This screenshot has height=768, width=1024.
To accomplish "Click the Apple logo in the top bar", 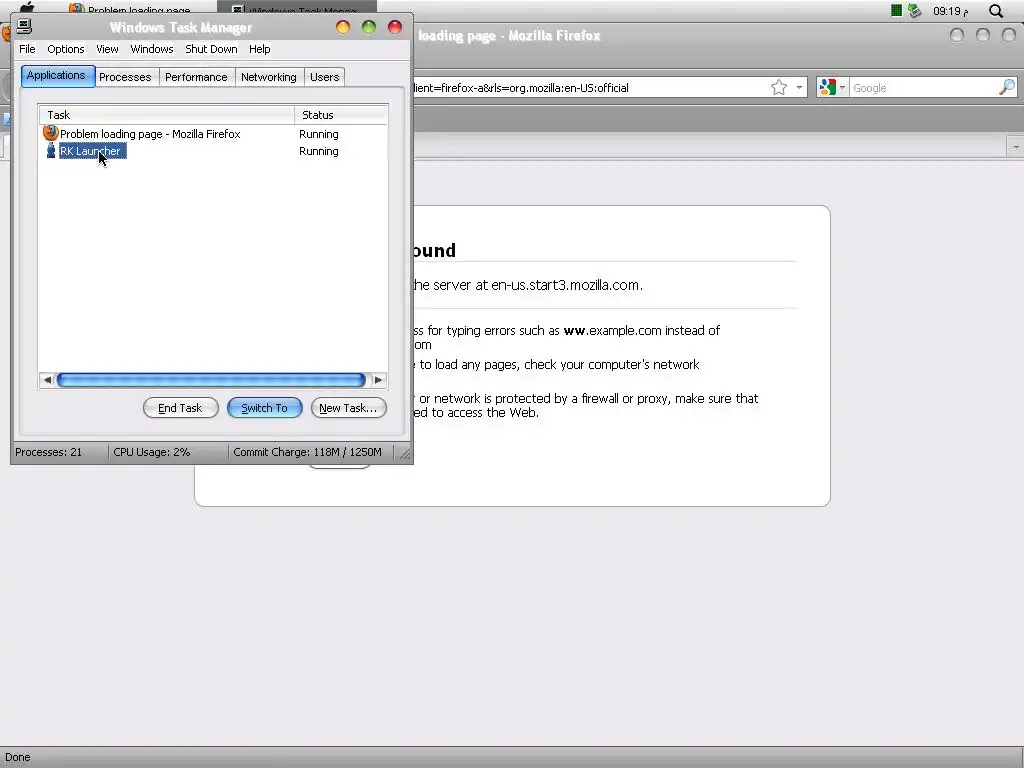I will tap(26, 8).
